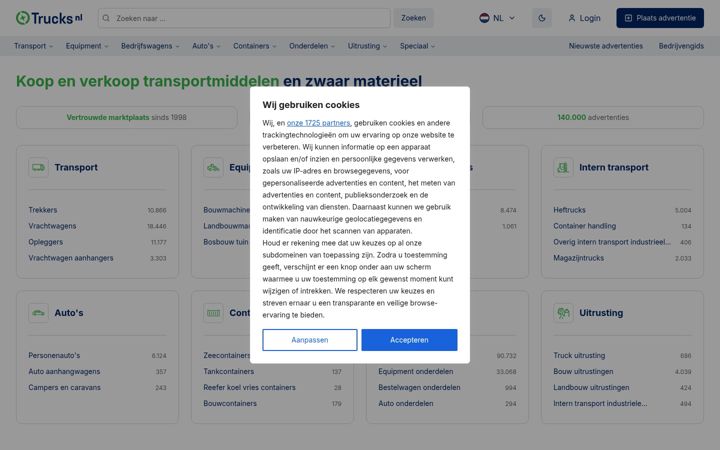
Task: Open the Personenauto's listing
Action: [x=54, y=355]
